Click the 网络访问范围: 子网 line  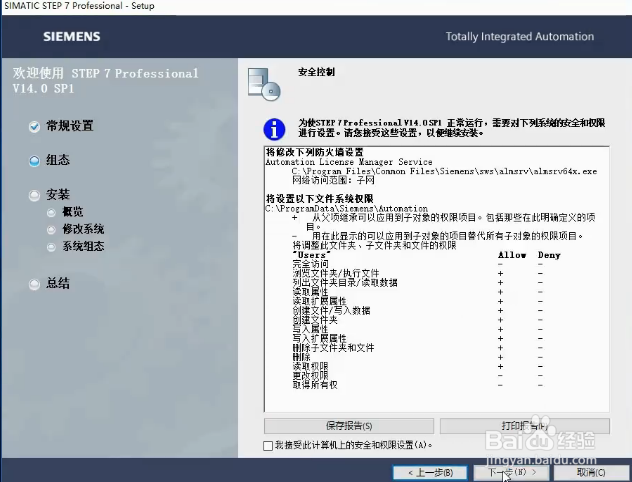pos(333,180)
